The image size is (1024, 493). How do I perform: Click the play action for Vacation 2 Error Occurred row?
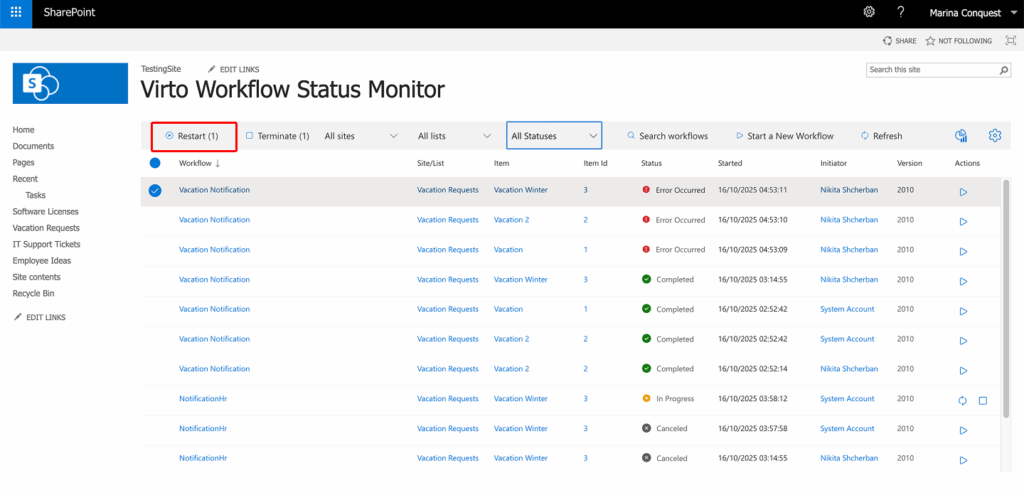click(963, 221)
